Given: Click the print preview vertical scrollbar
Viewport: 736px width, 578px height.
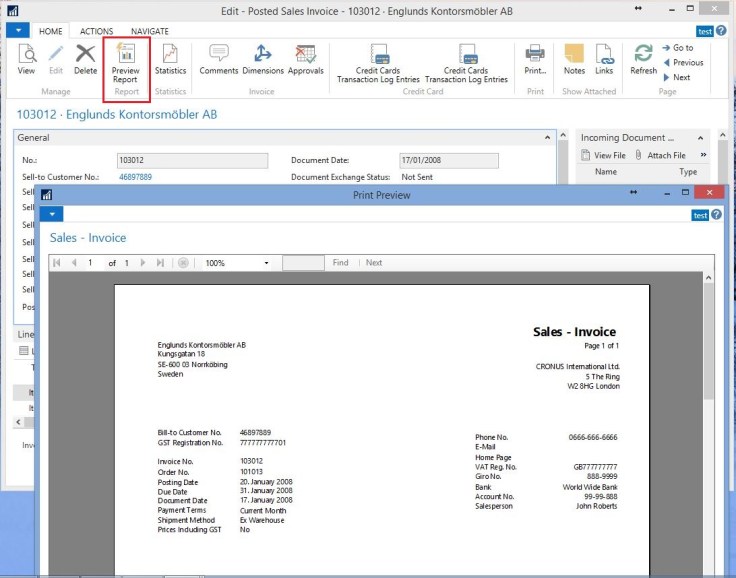Looking at the screenshot, I should [708, 420].
